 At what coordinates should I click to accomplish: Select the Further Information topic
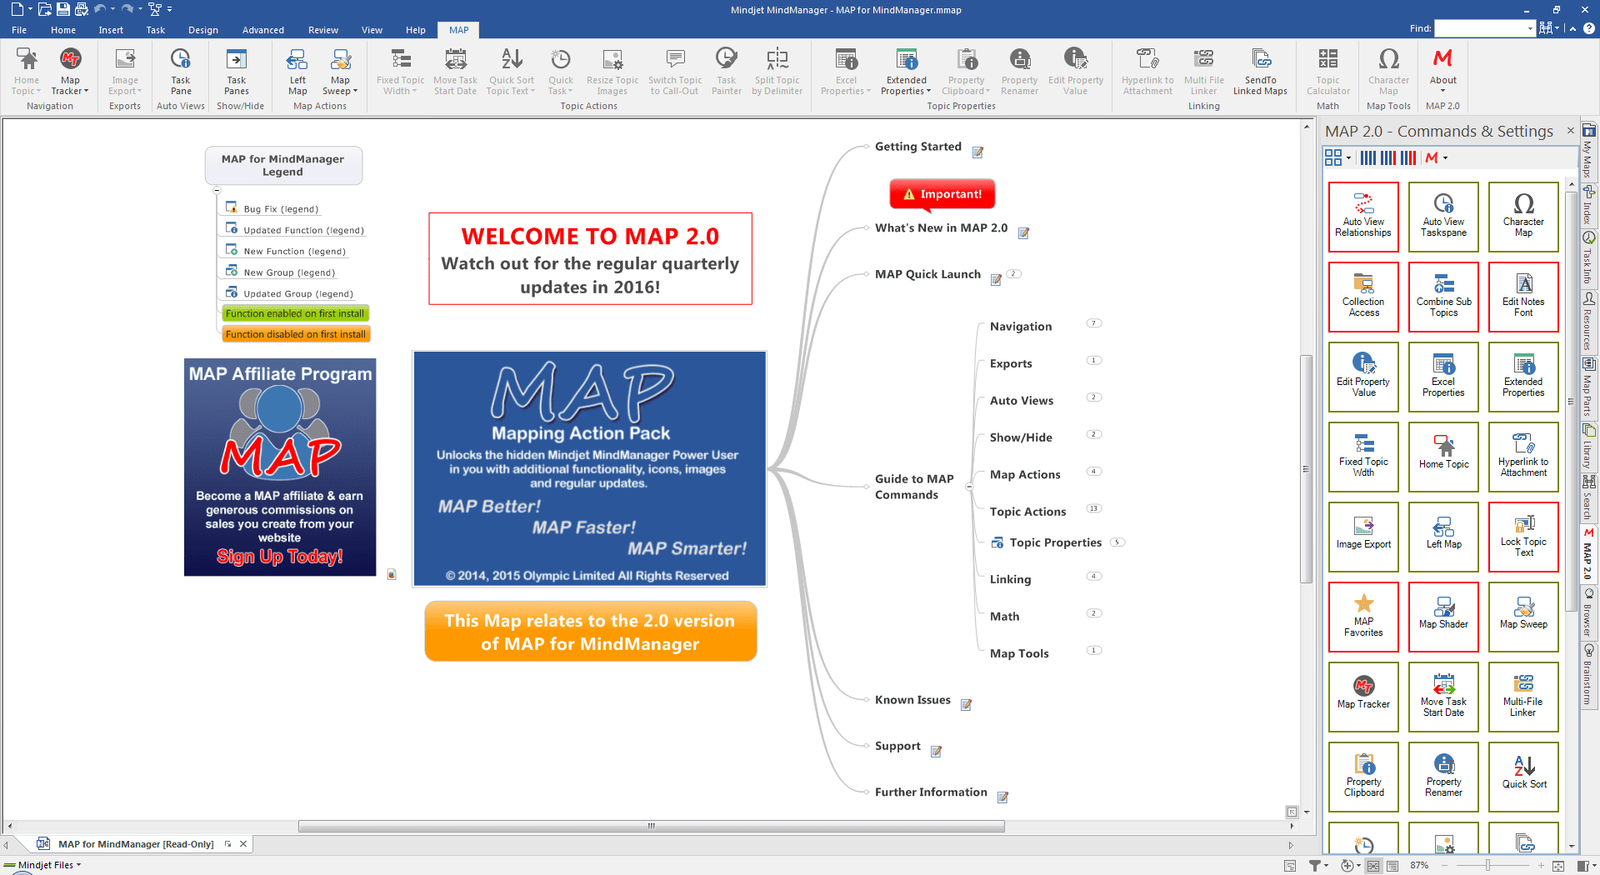coord(931,792)
